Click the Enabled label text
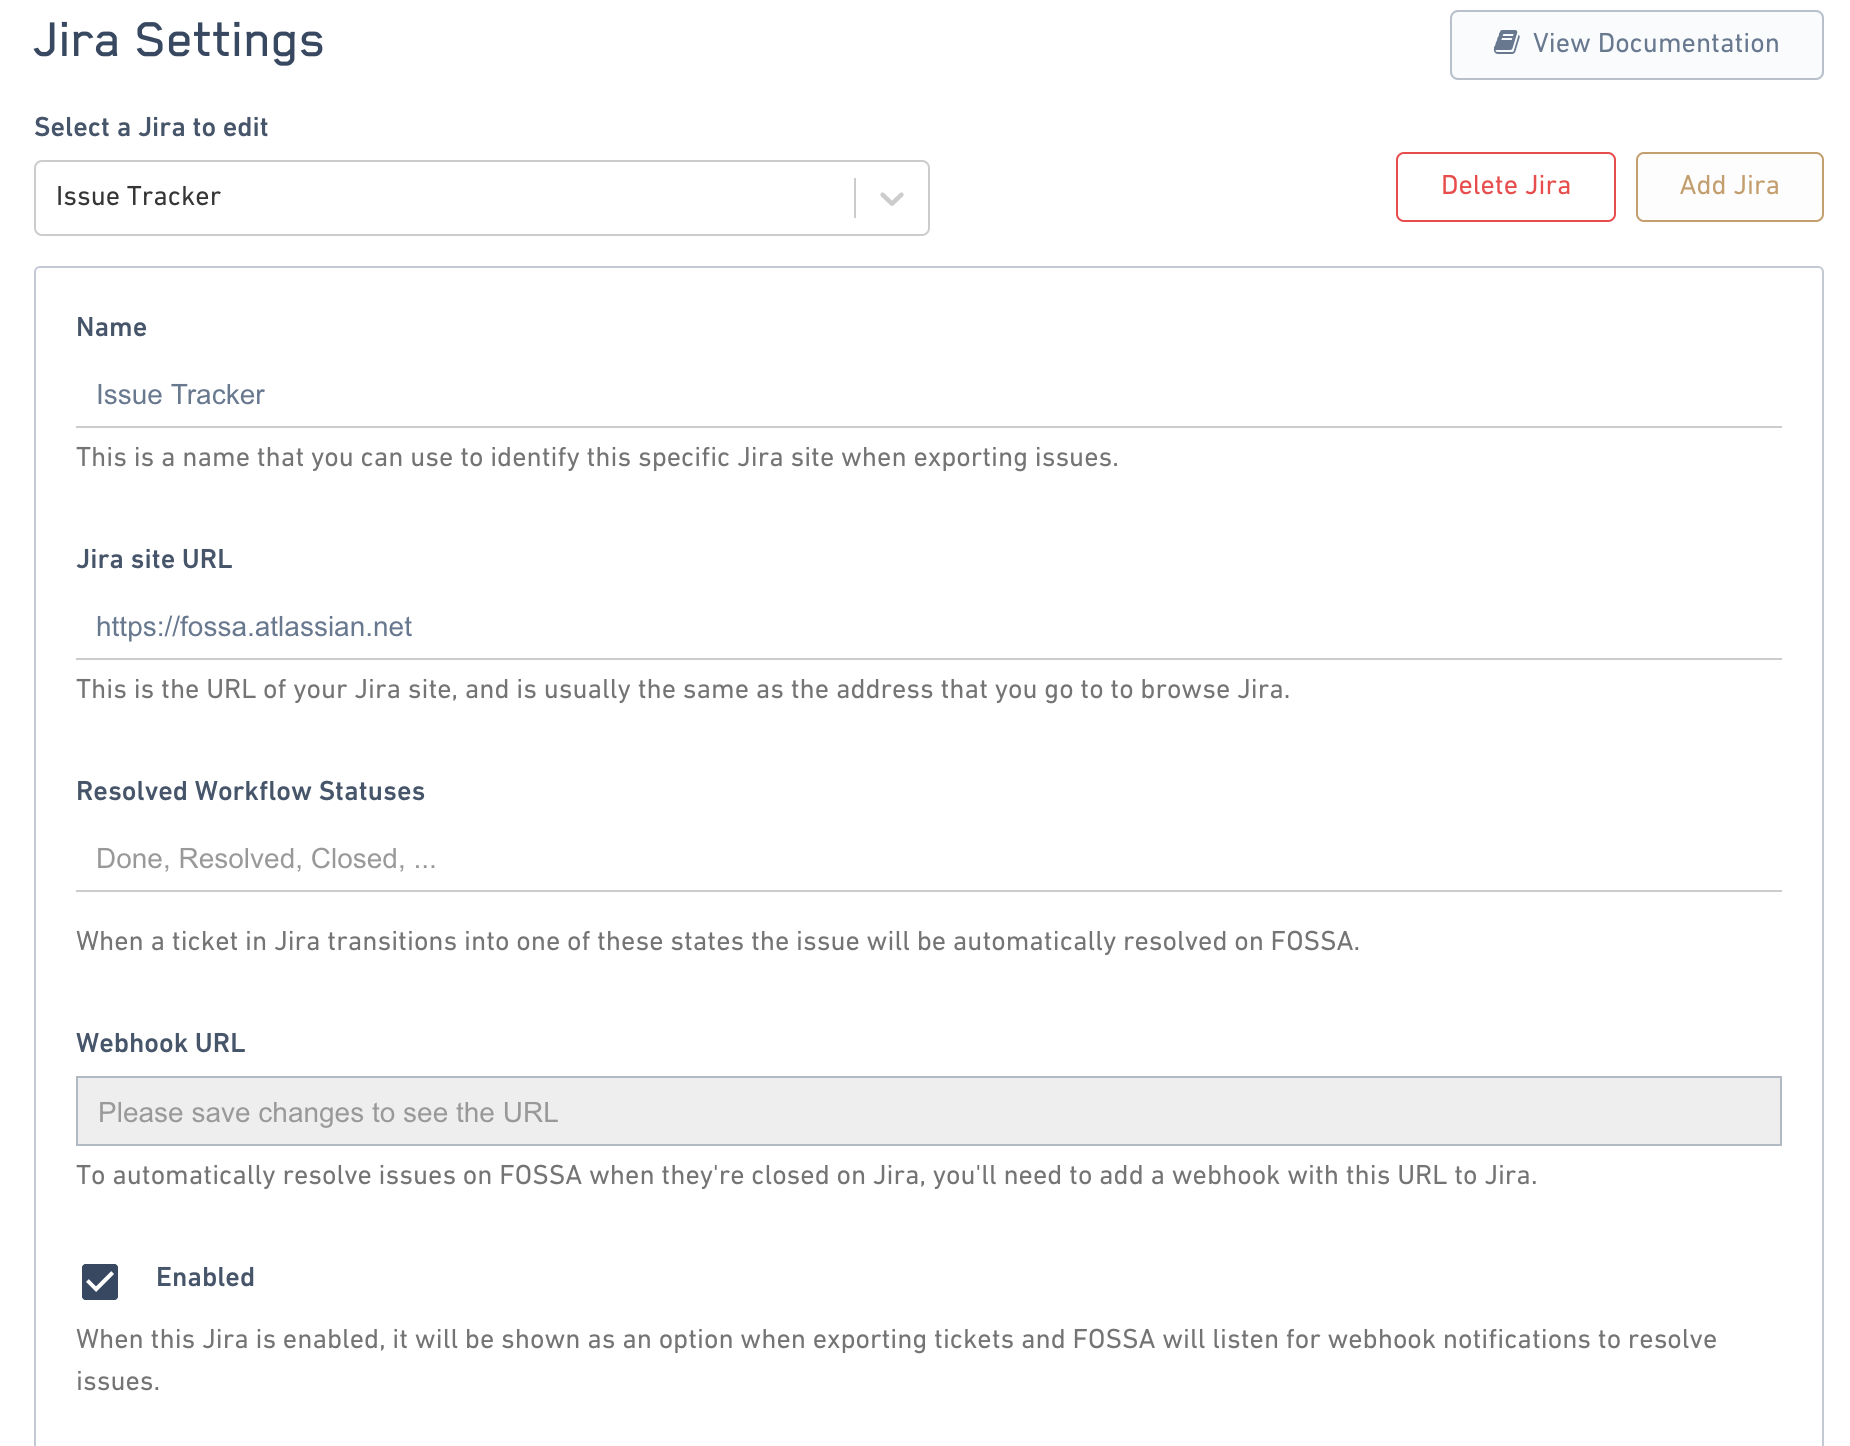The width and height of the screenshot is (1850, 1446). point(205,1277)
